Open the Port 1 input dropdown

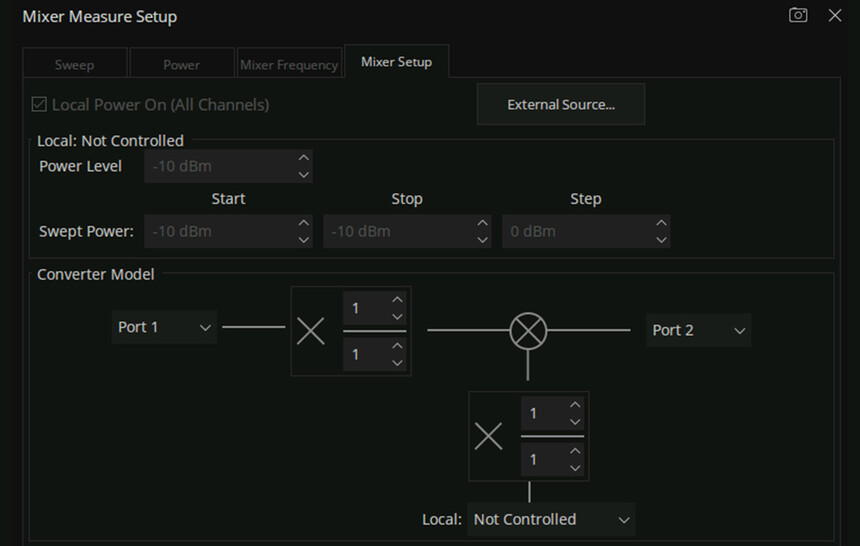165,328
